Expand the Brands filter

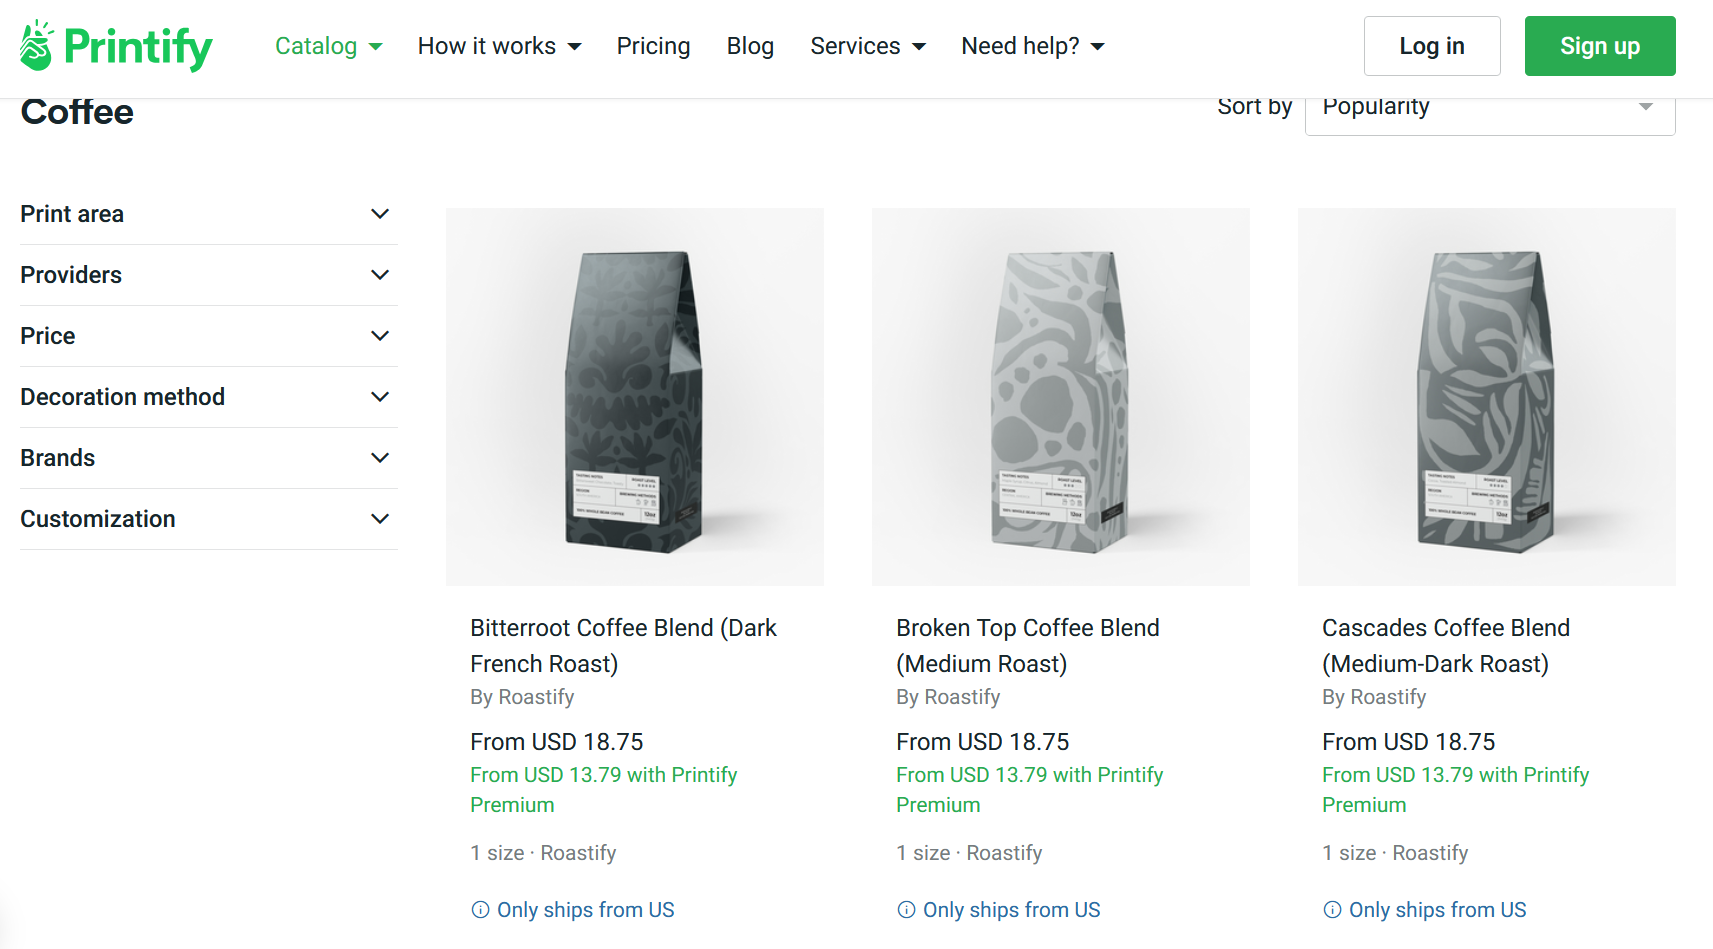(380, 457)
